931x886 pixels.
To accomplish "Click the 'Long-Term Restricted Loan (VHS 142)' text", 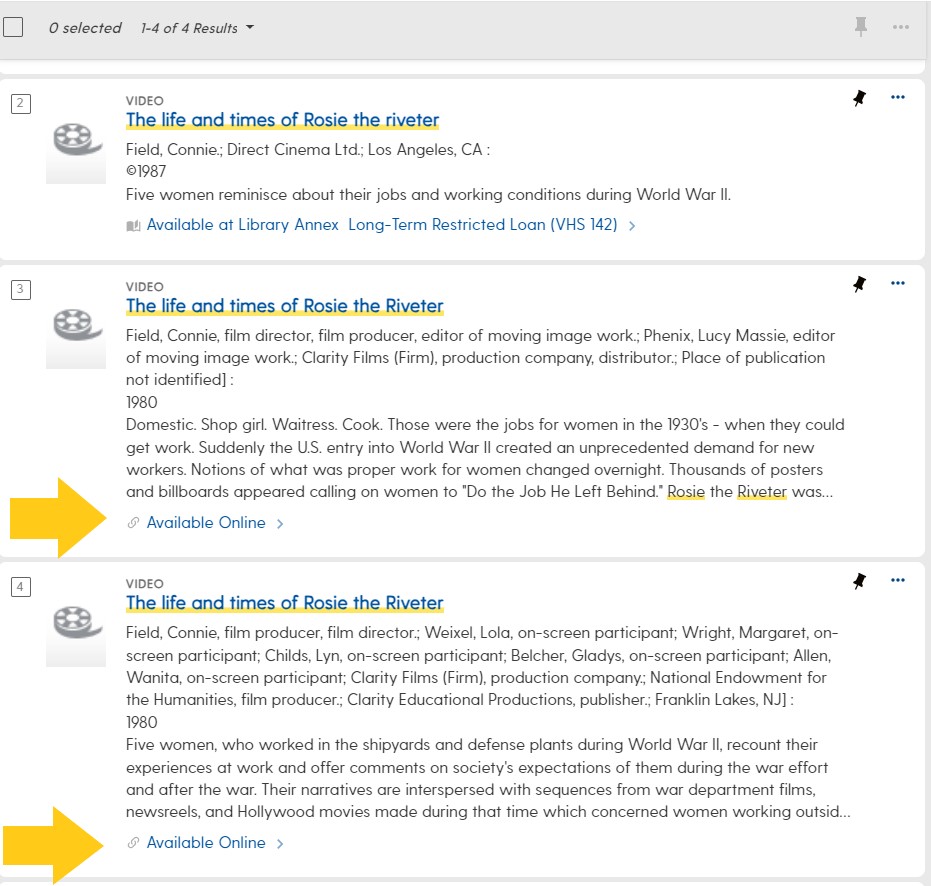I will click(x=482, y=225).
